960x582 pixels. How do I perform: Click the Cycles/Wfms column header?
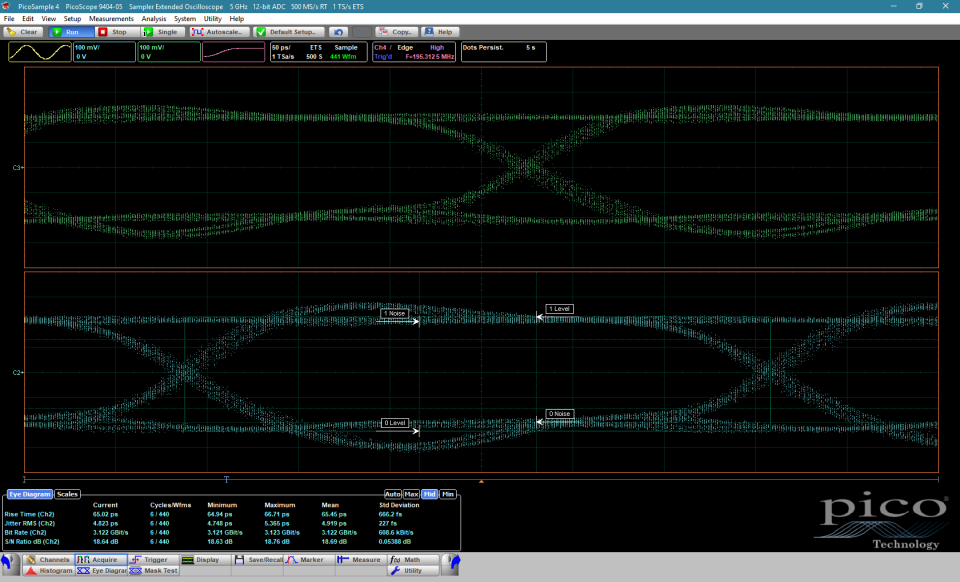pyautogui.click(x=170, y=505)
